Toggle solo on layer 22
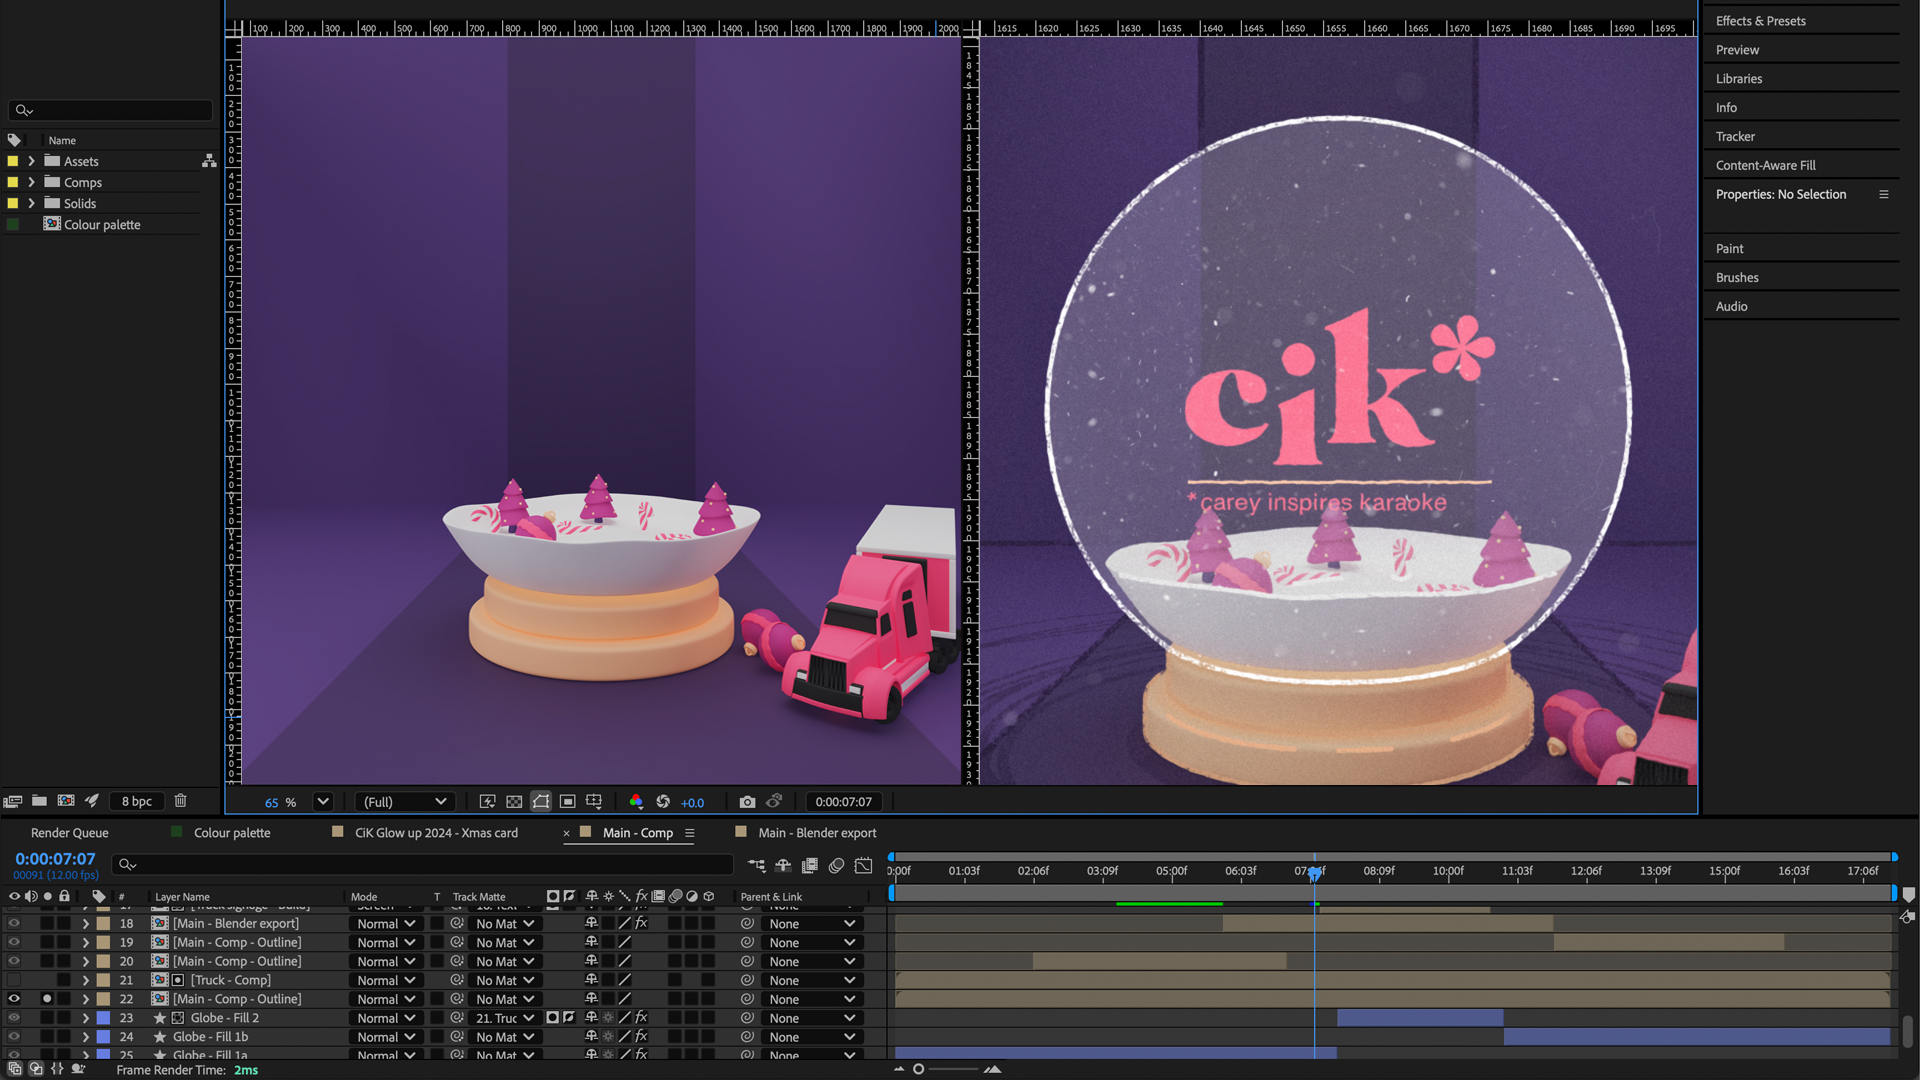 pyautogui.click(x=47, y=999)
